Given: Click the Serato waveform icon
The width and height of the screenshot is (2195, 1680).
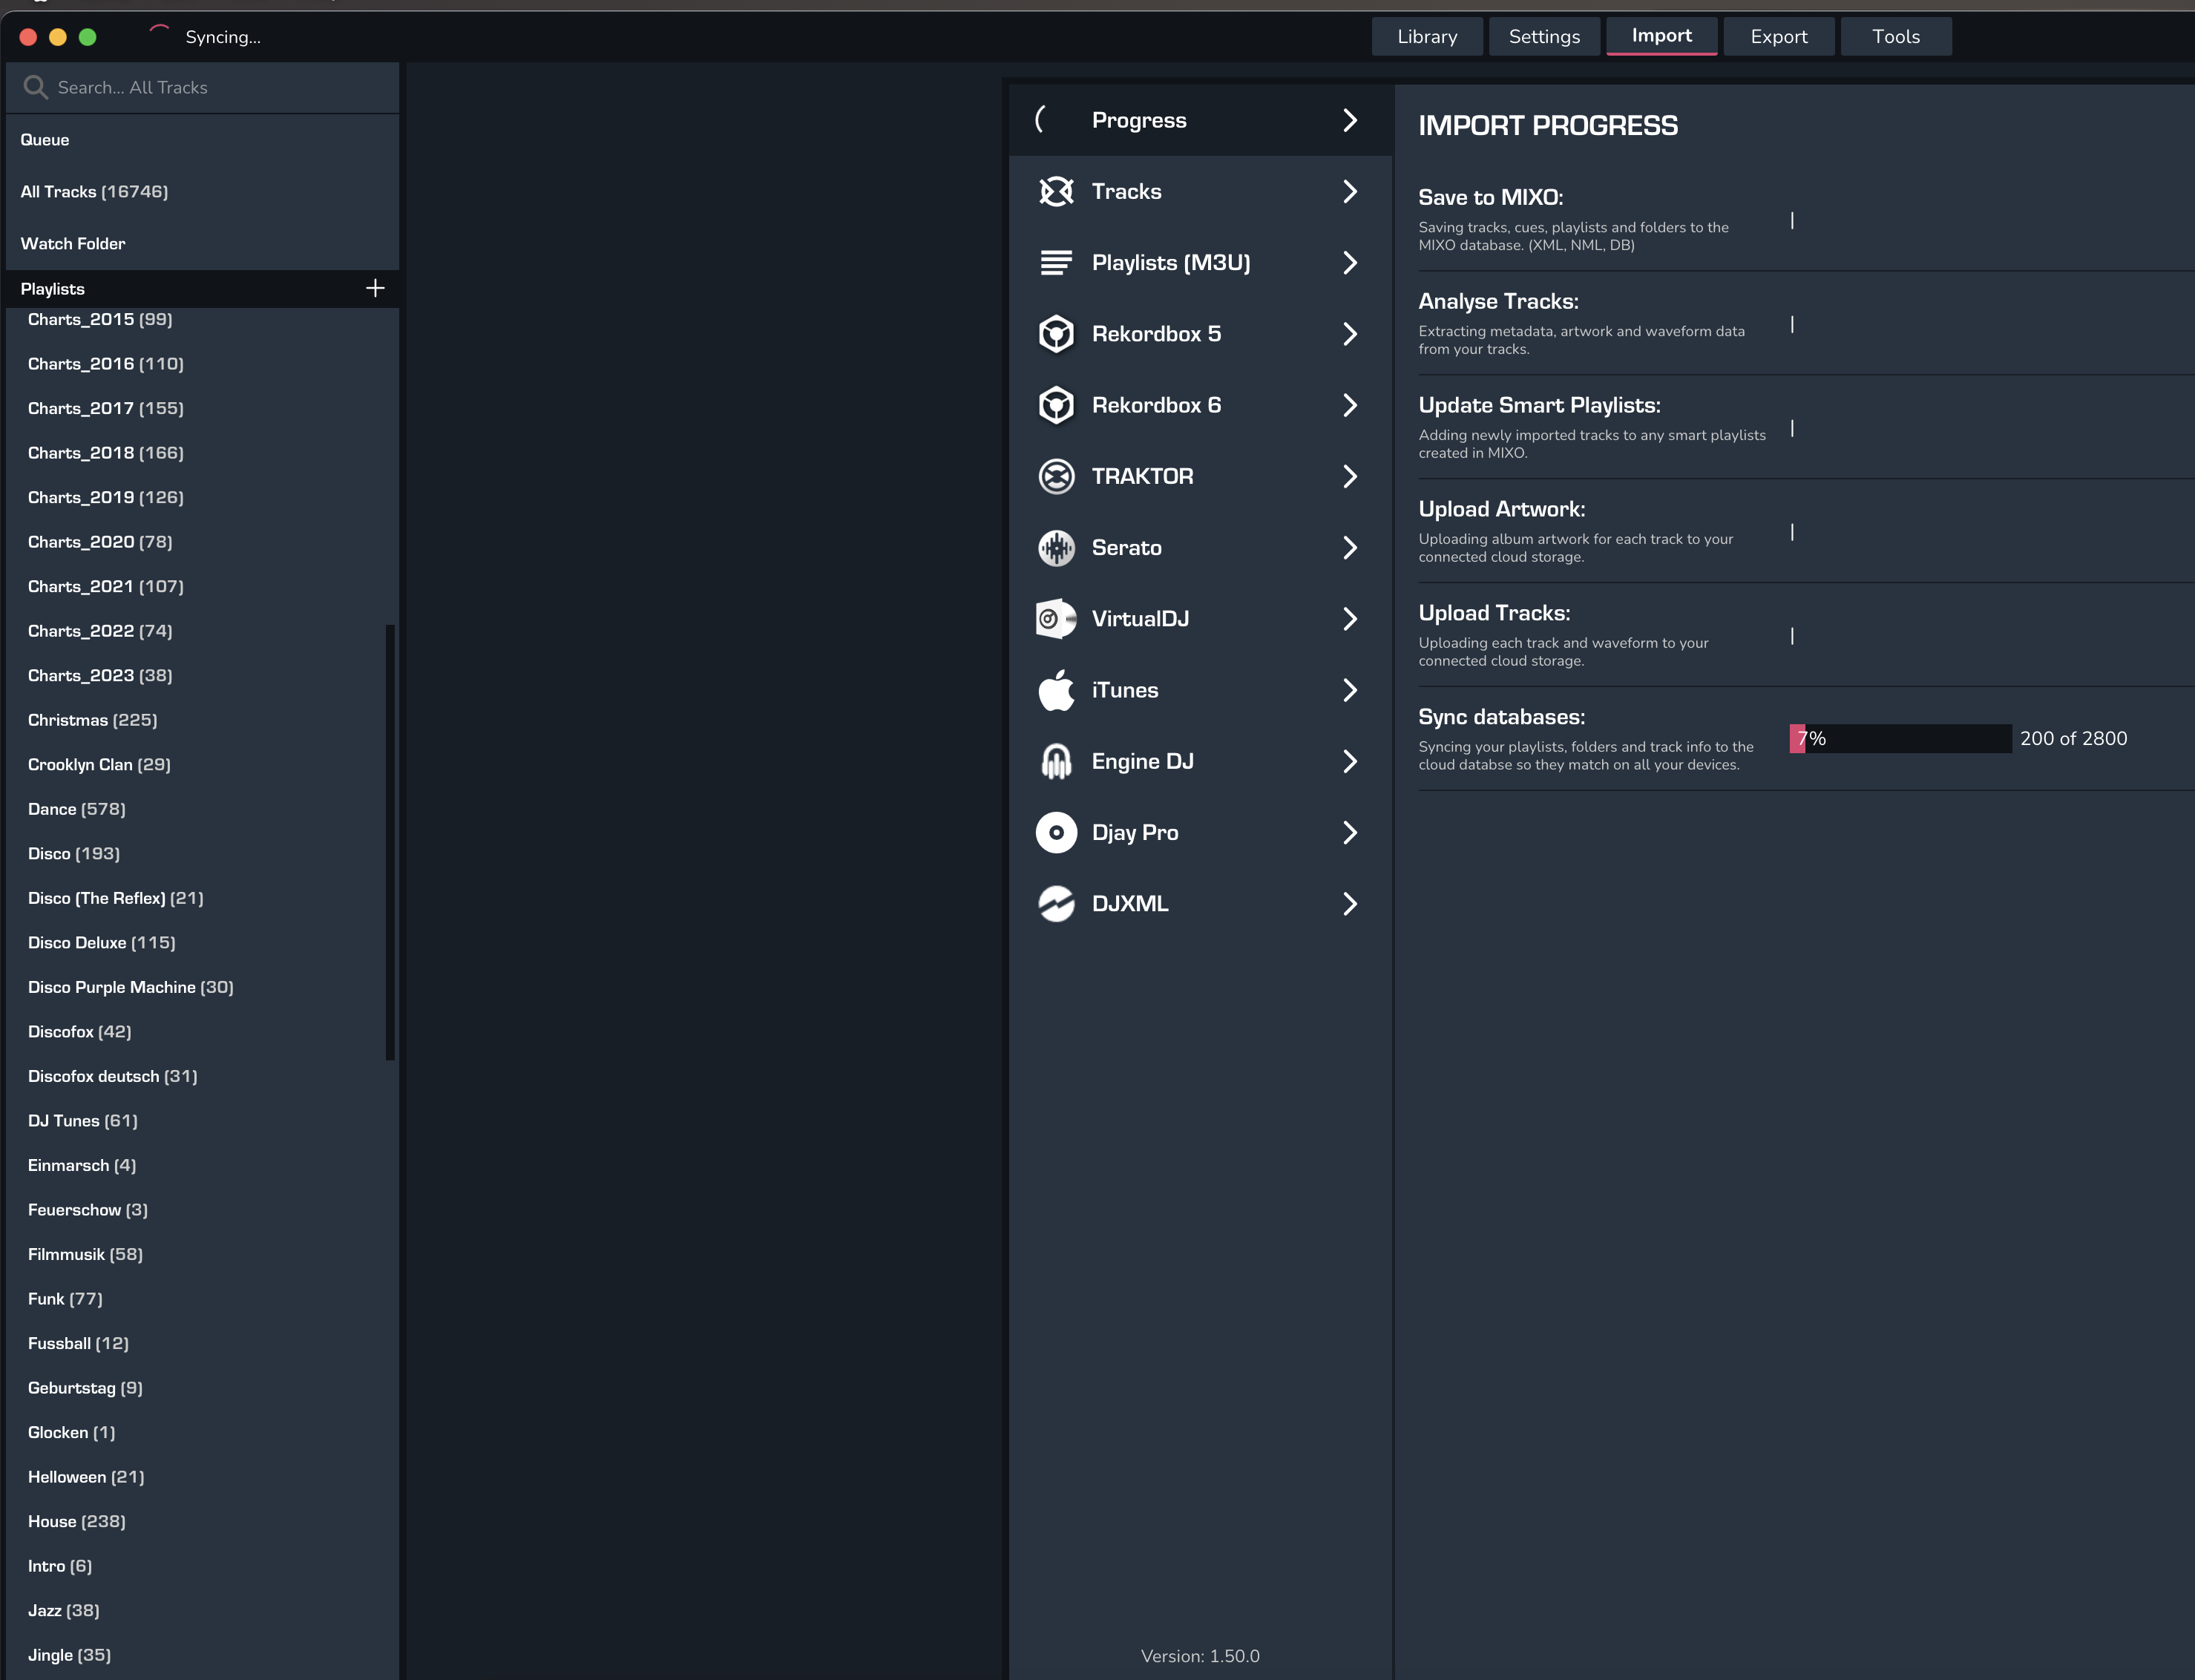Looking at the screenshot, I should tap(1056, 548).
